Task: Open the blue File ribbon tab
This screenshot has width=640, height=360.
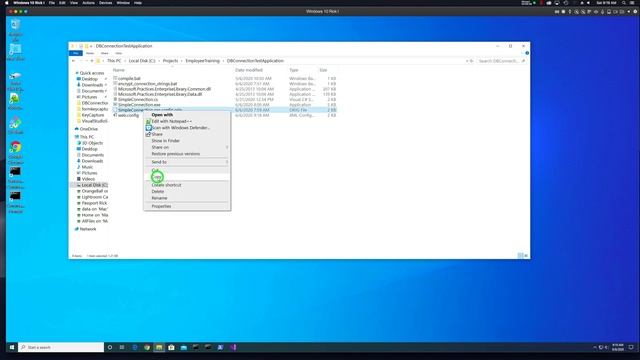Action: 76,53
